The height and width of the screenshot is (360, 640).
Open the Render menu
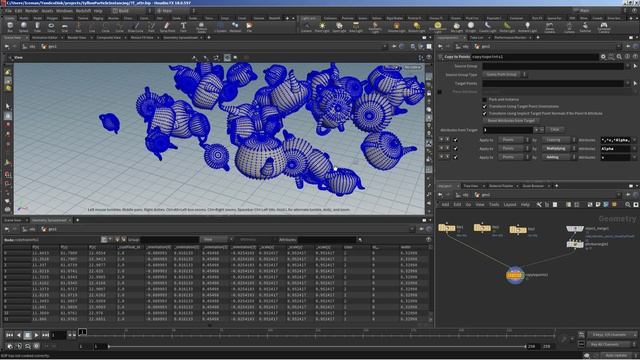(31, 11)
